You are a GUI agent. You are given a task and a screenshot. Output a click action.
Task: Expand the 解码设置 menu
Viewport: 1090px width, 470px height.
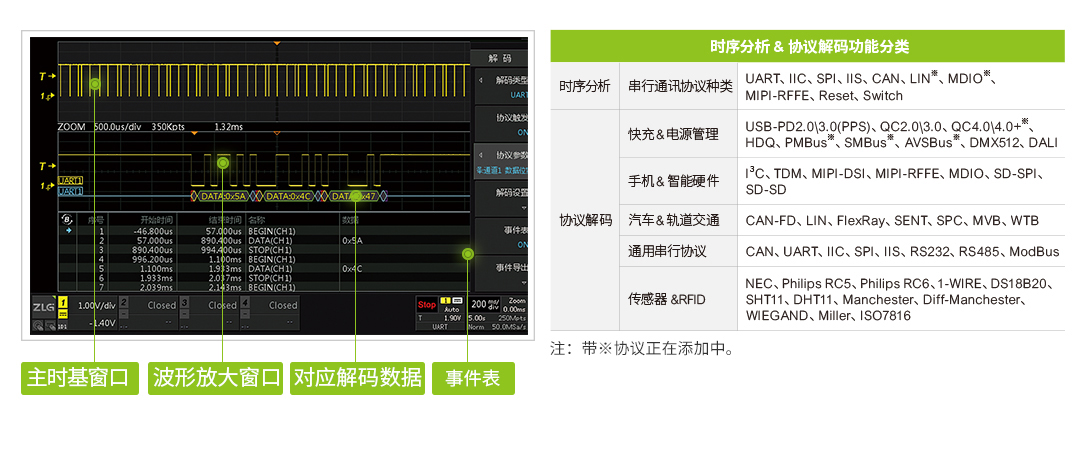(x=501, y=199)
